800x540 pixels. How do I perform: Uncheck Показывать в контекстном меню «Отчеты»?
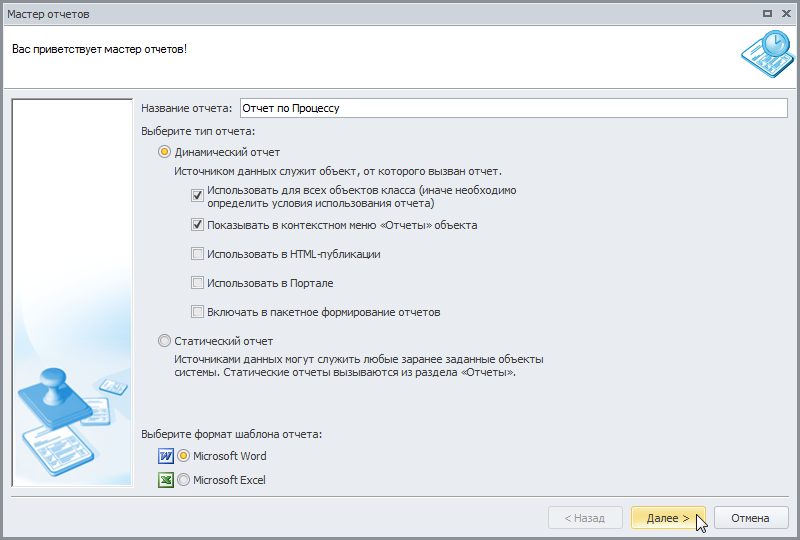197,225
